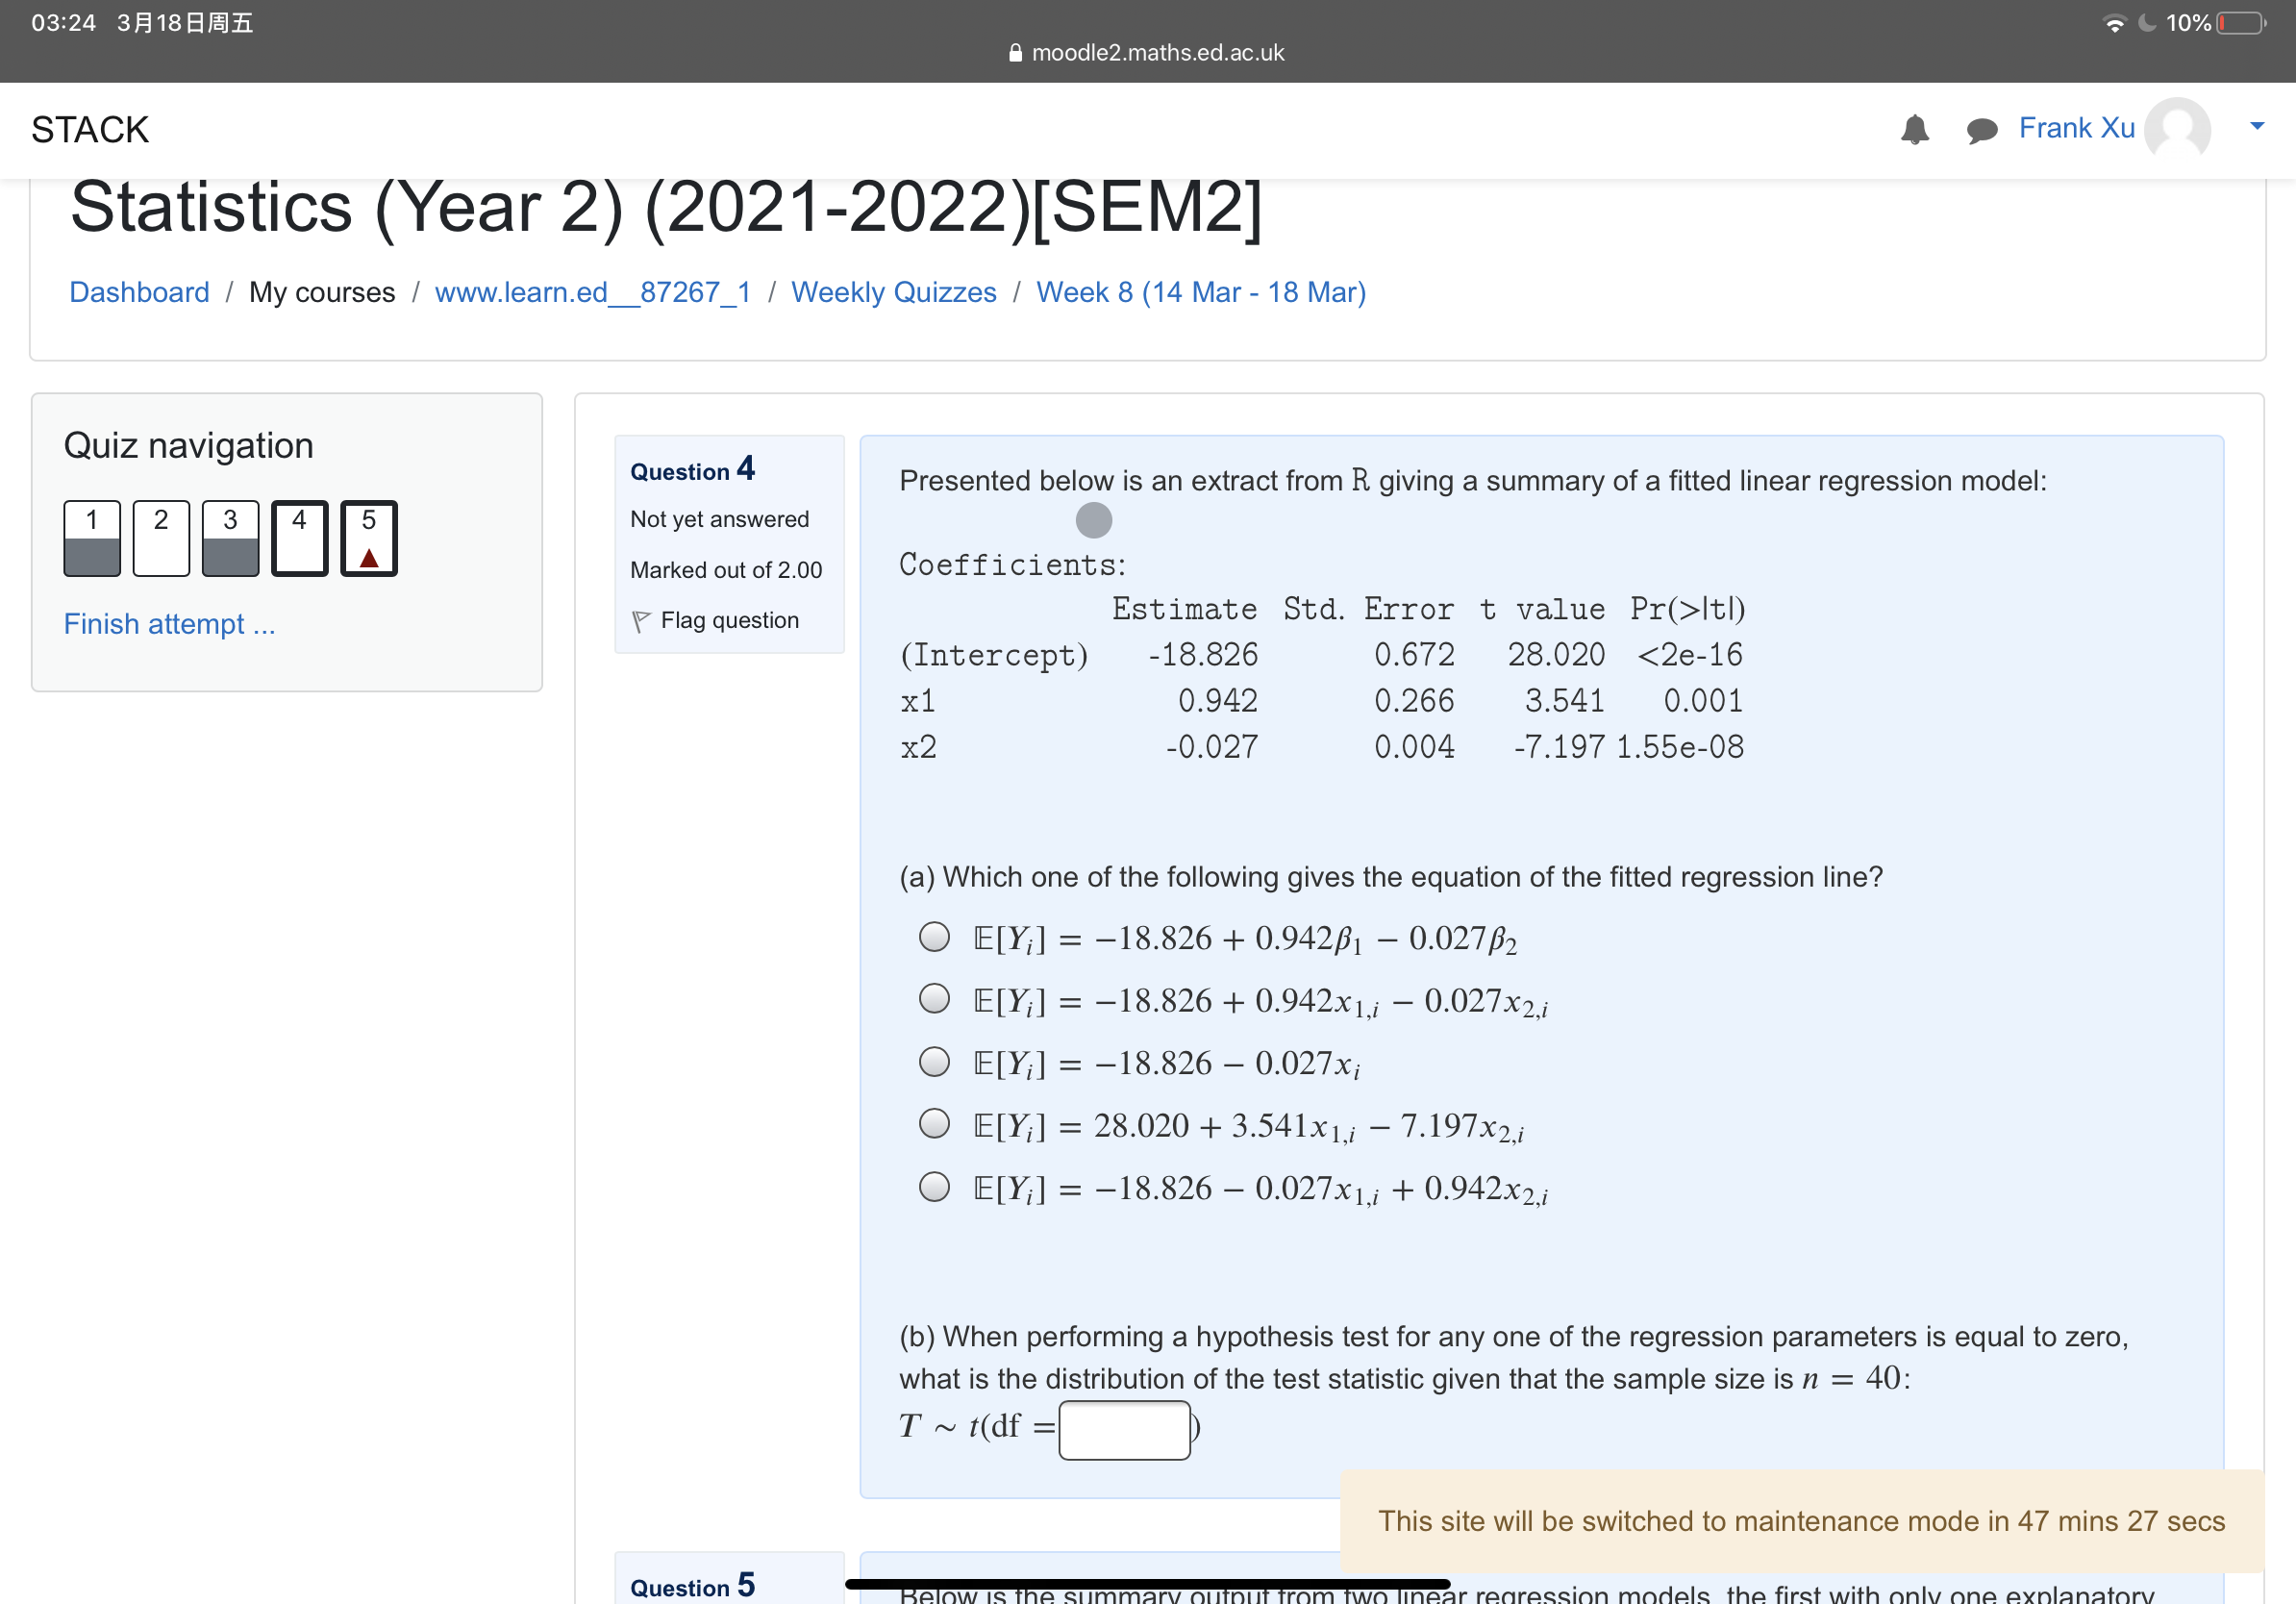Expand the www.learn.ed__87267_1 breadcrumb
Image resolution: width=2296 pixels, height=1604 pixels.
pyautogui.click(x=593, y=292)
